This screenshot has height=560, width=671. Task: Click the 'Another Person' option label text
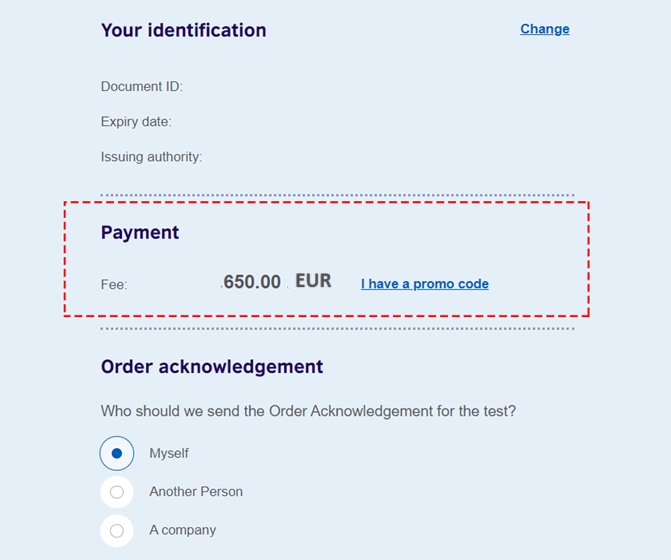(x=196, y=492)
